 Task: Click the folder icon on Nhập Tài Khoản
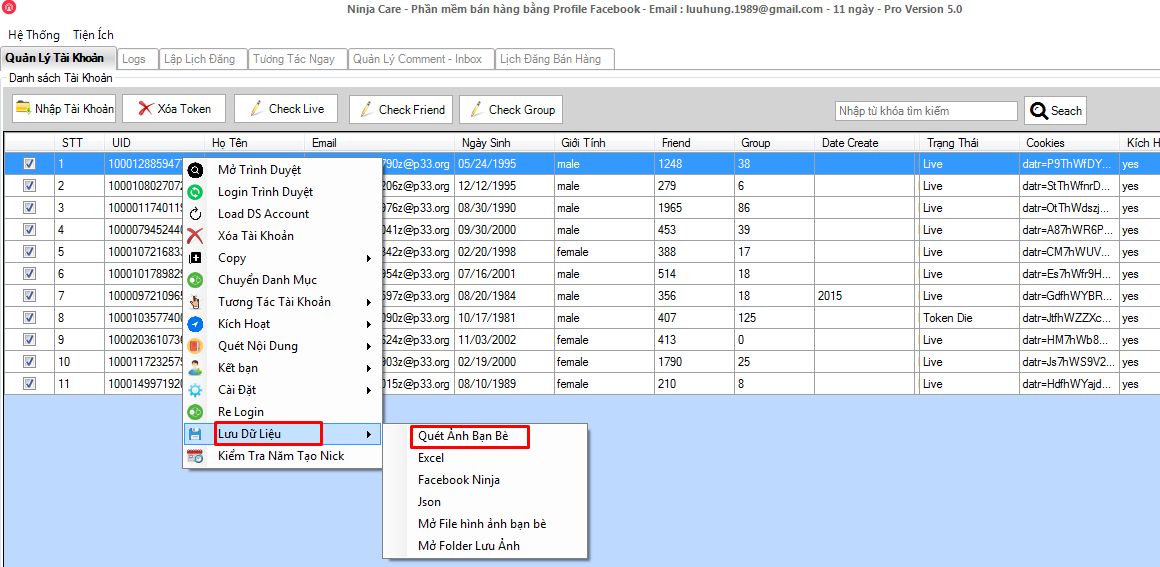click(x=24, y=108)
